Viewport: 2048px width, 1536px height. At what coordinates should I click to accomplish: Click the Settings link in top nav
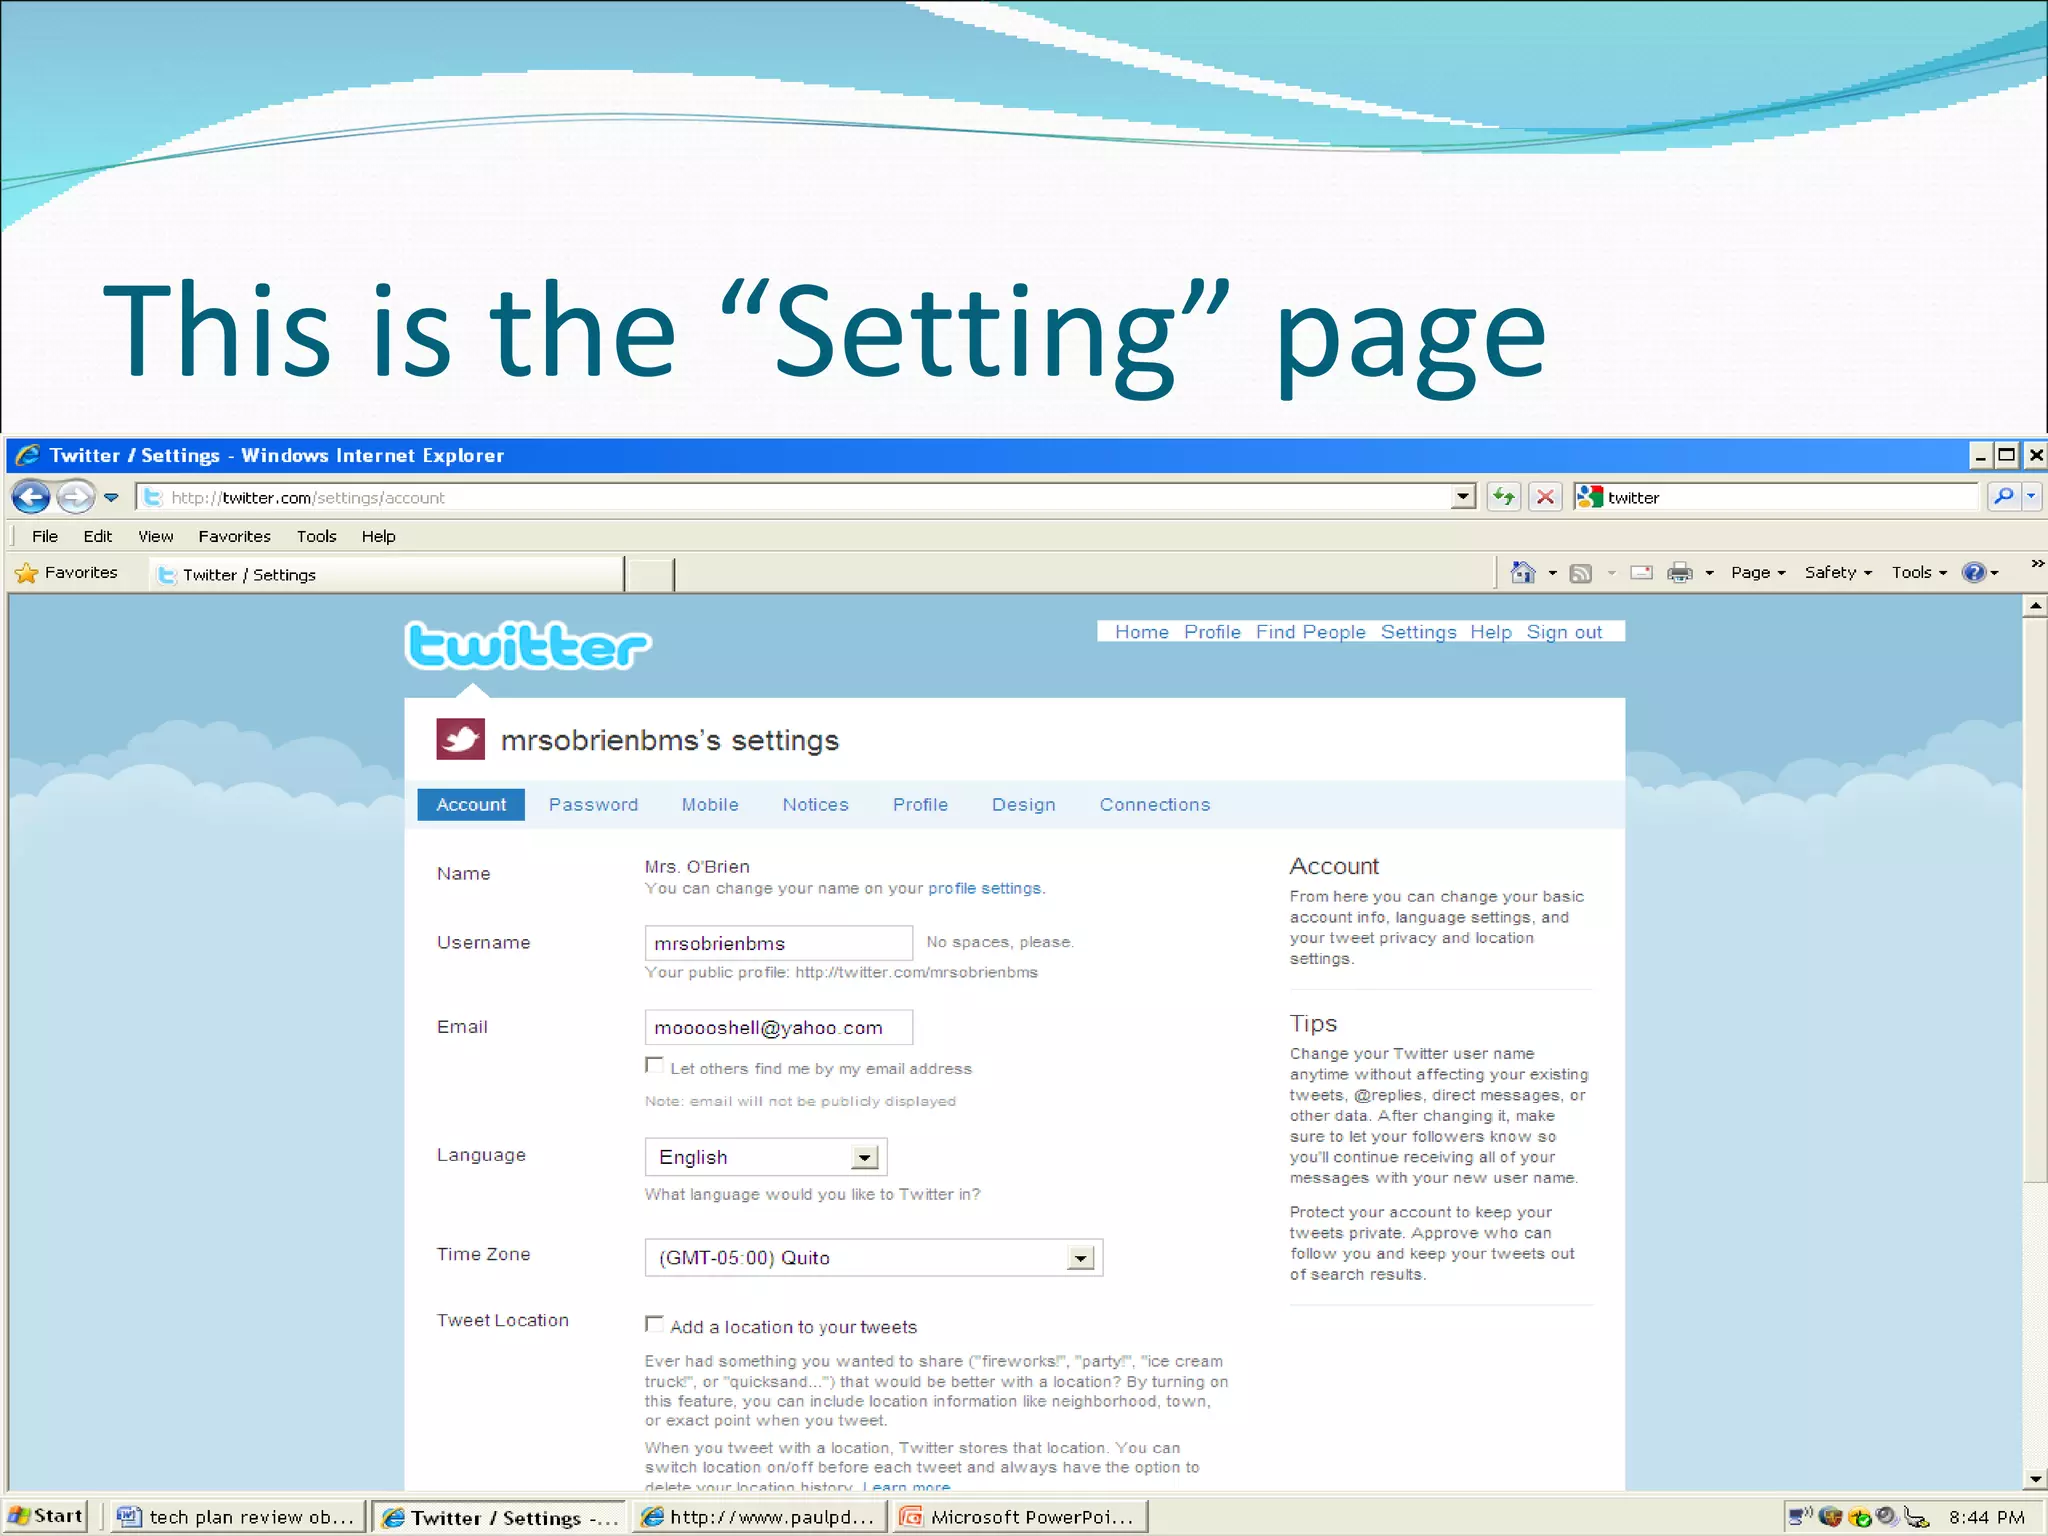tap(1418, 632)
